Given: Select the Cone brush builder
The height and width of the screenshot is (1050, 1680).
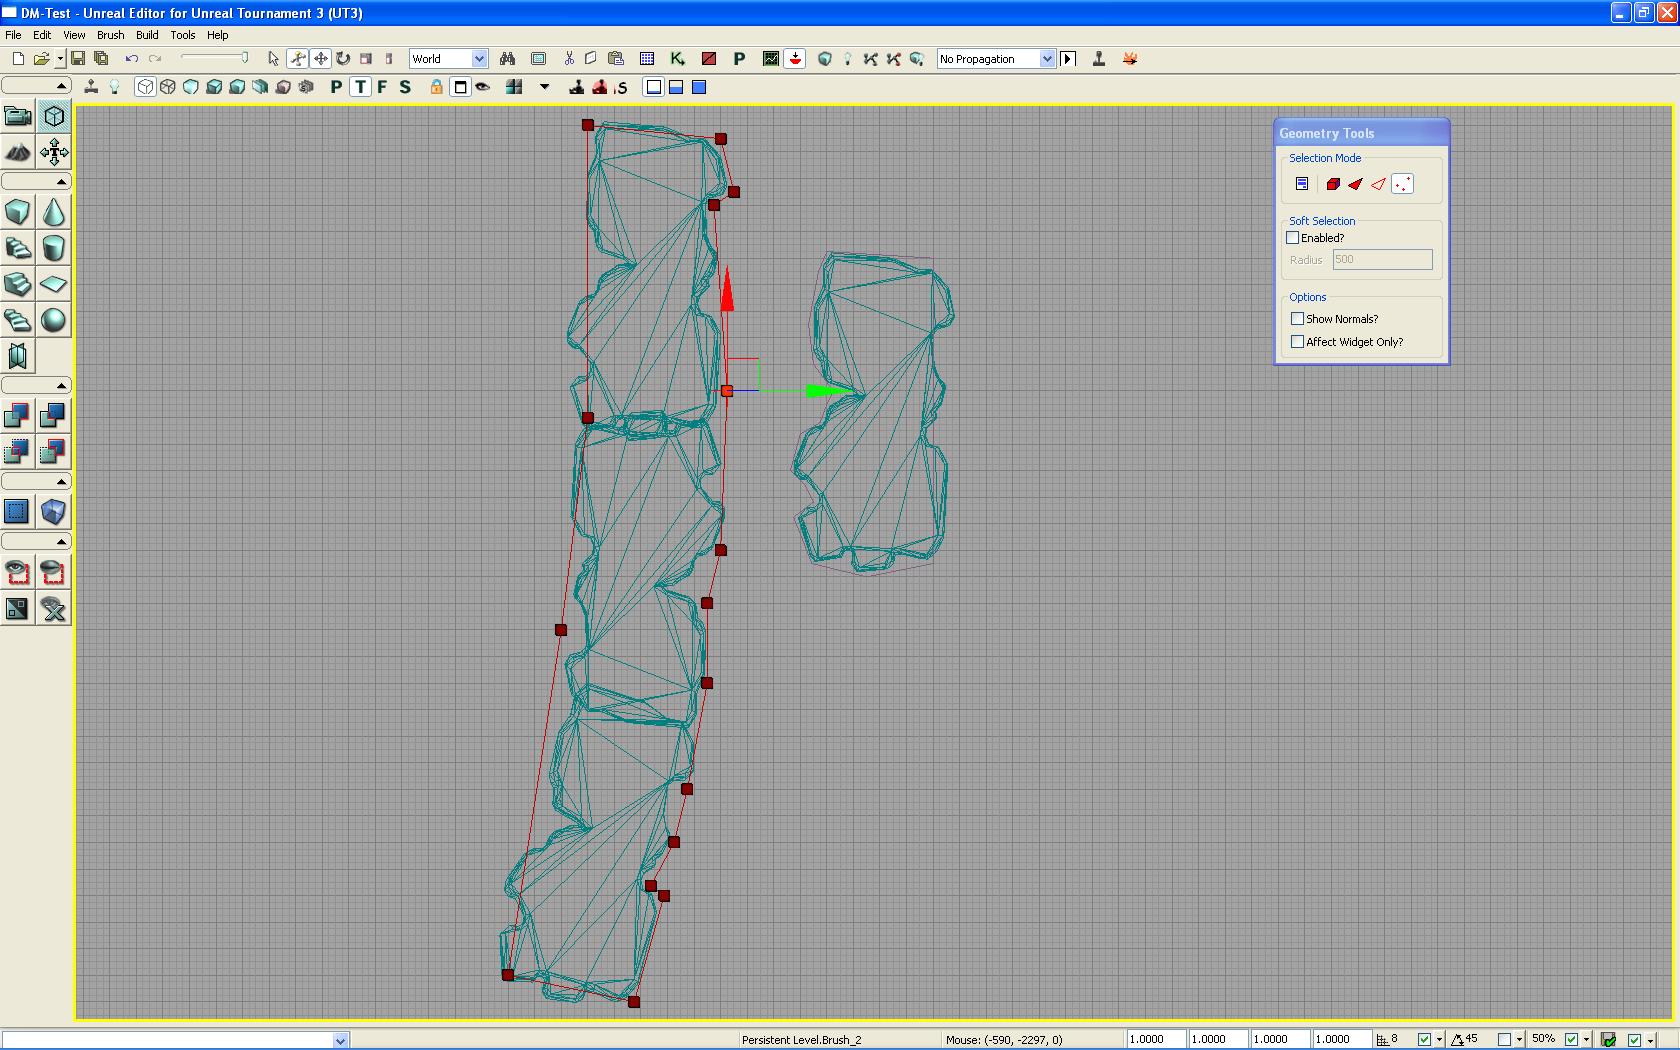Looking at the screenshot, I should click(54, 212).
